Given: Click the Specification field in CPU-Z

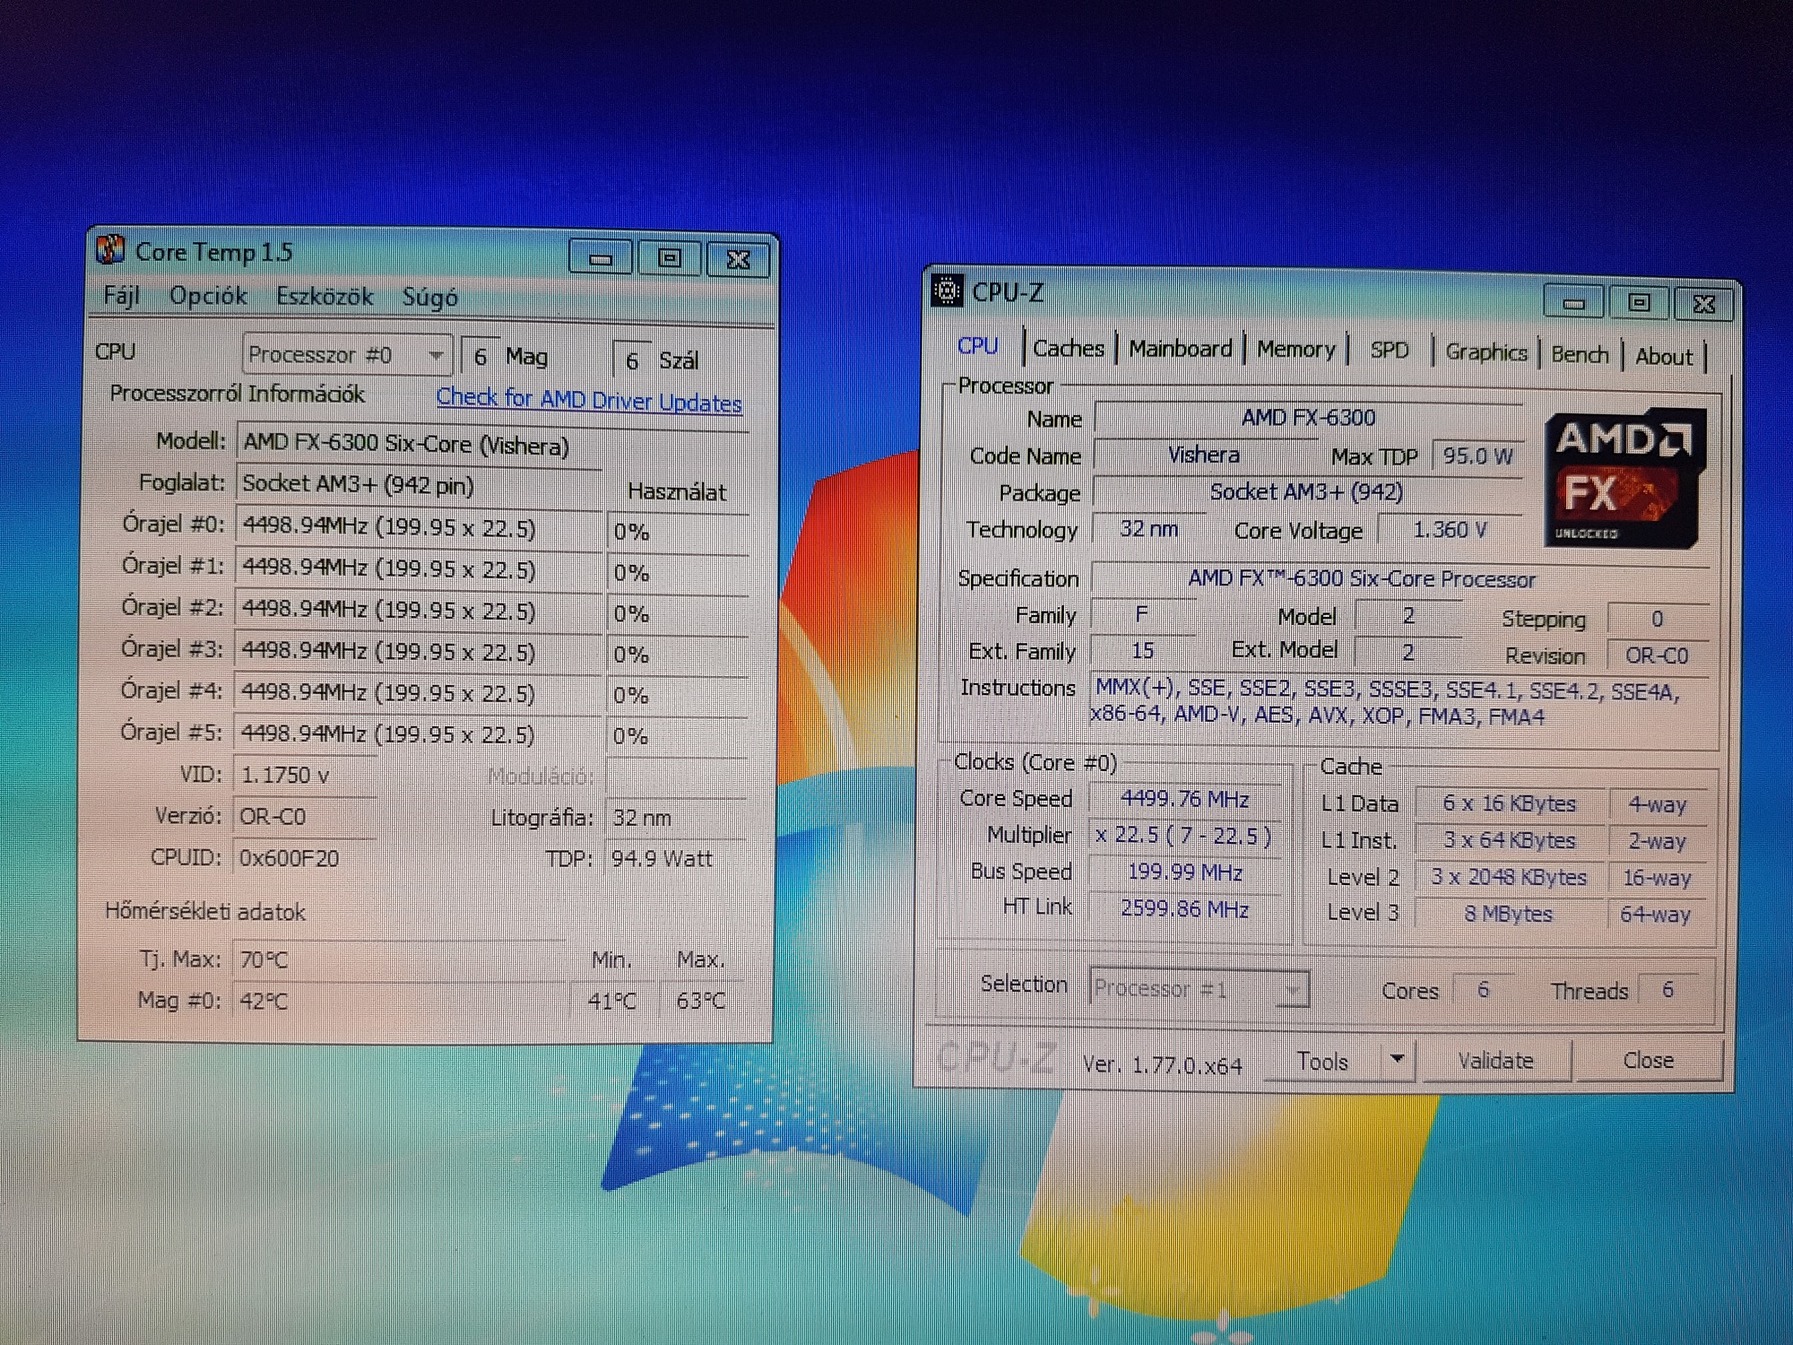Looking at the screenshot, I should pos(1400,579).
